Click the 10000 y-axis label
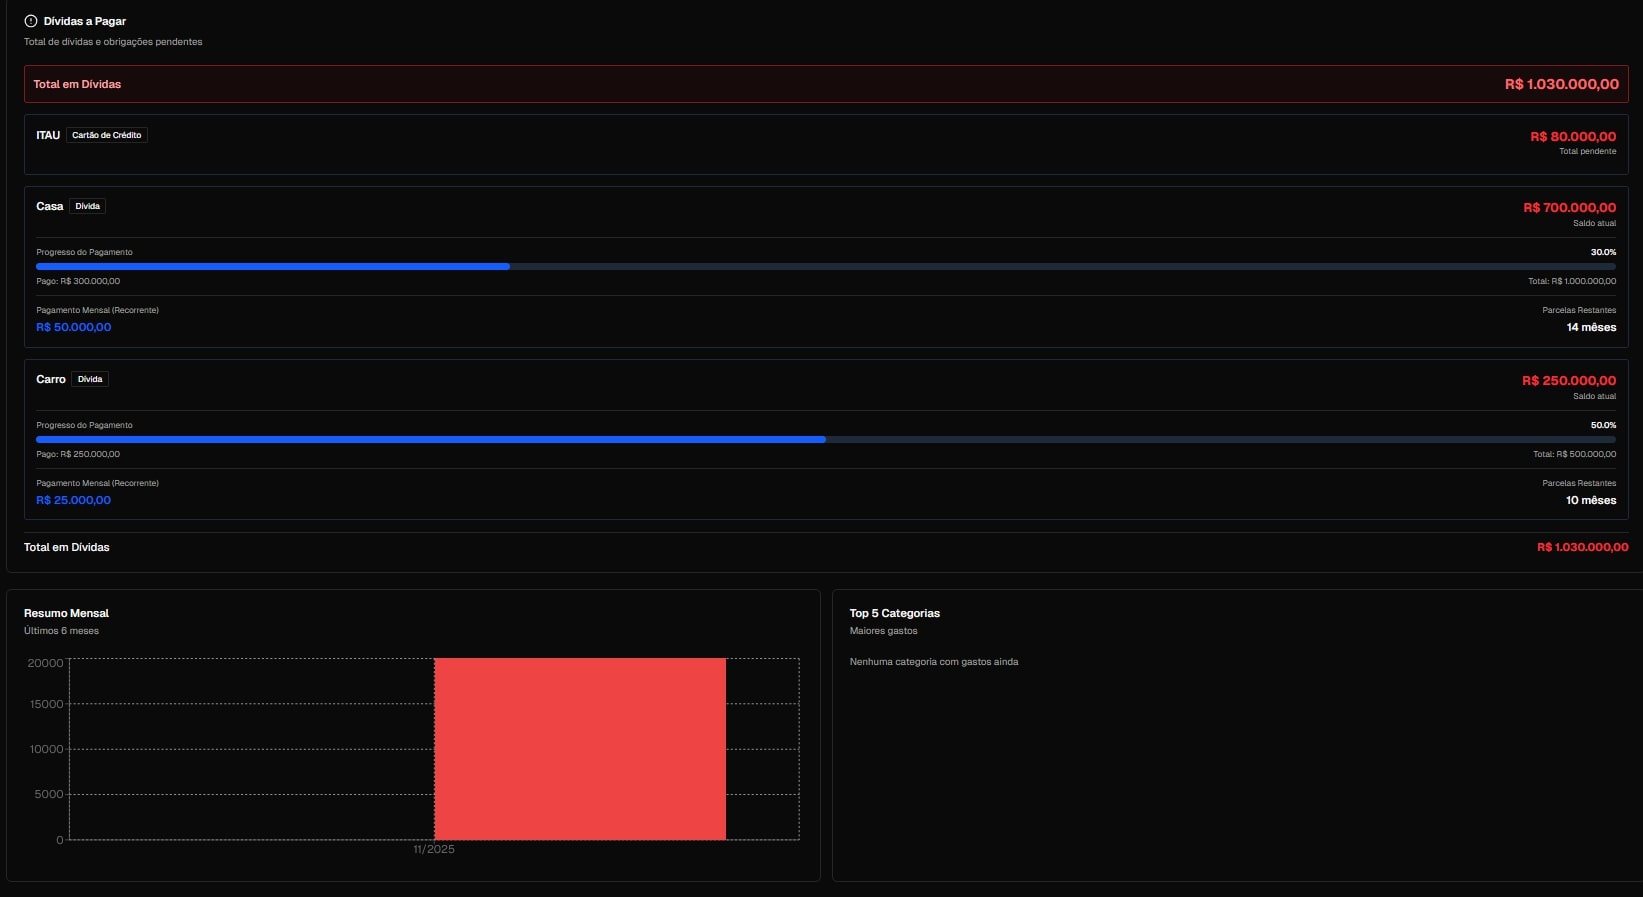The height and width of the screenshot is (897, 1643). coord(46,749)
